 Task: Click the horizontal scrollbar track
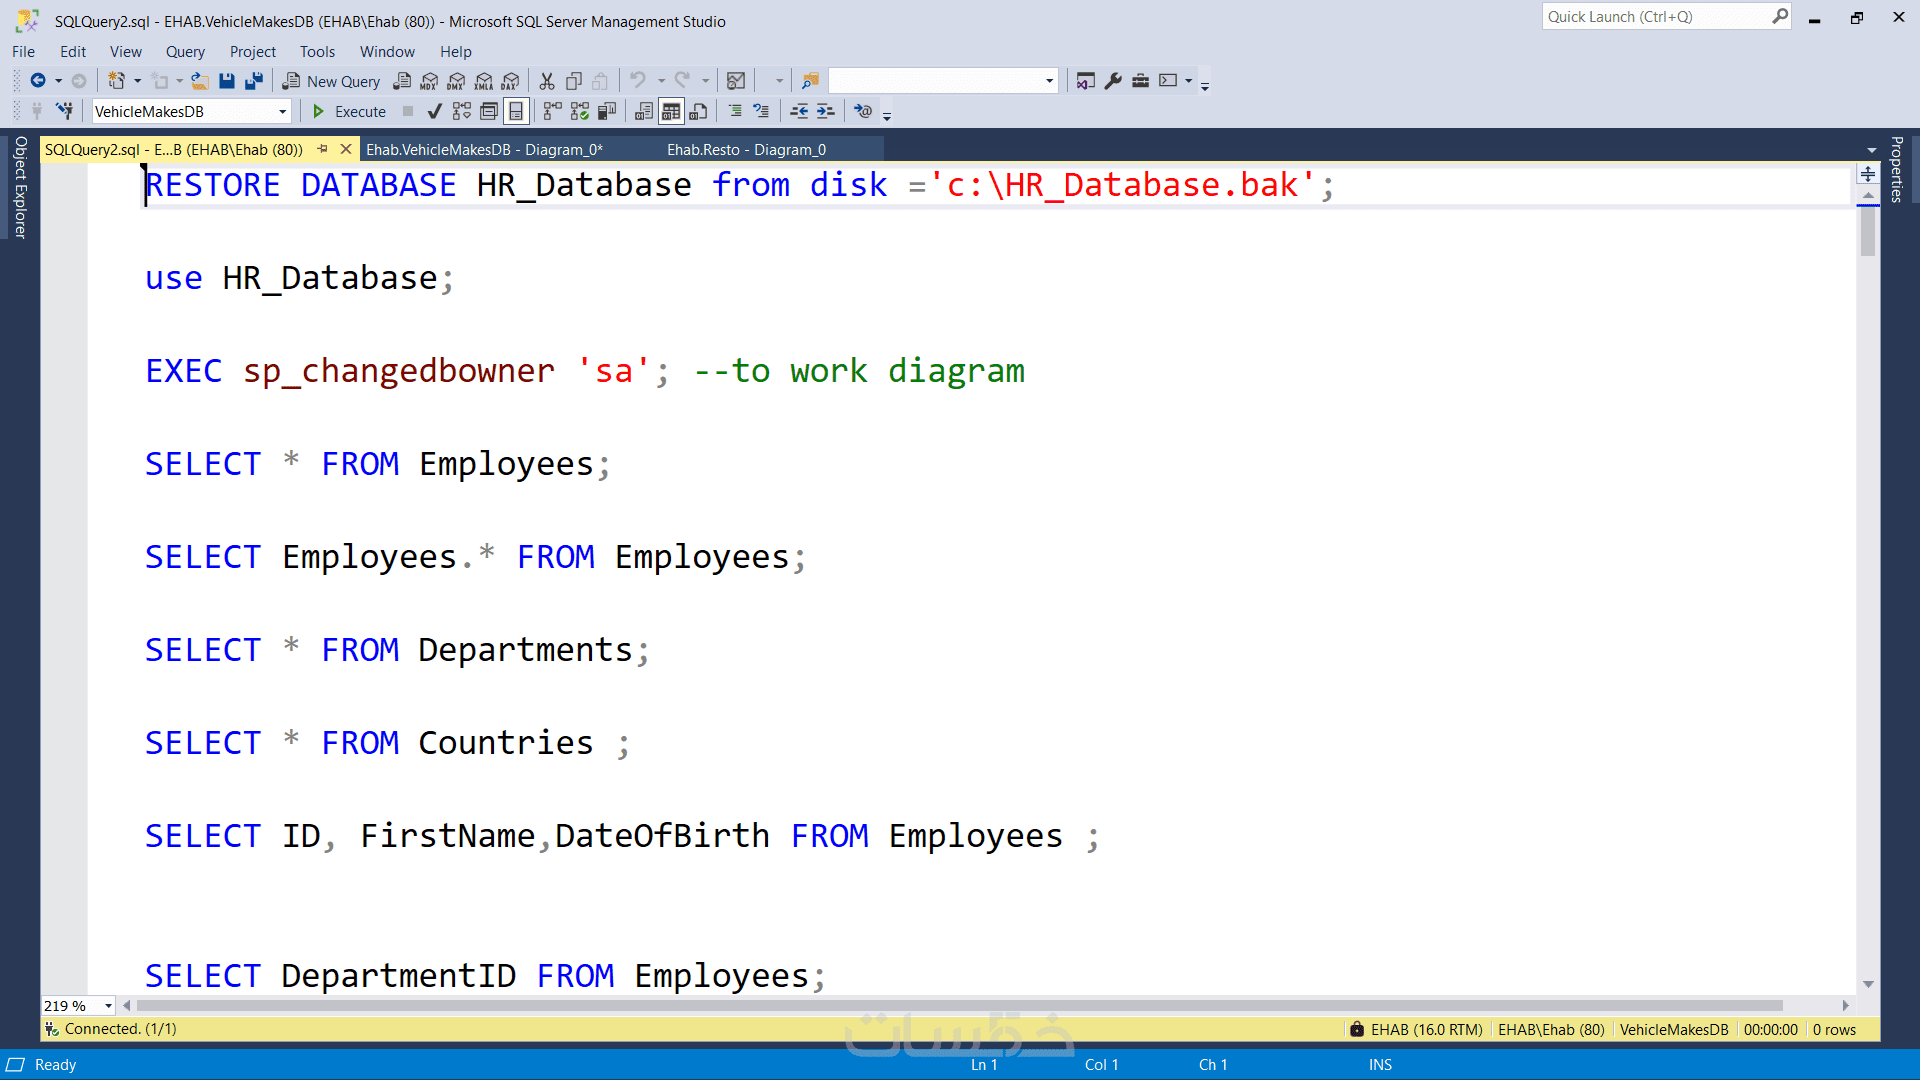(x=1810, y=1006)
